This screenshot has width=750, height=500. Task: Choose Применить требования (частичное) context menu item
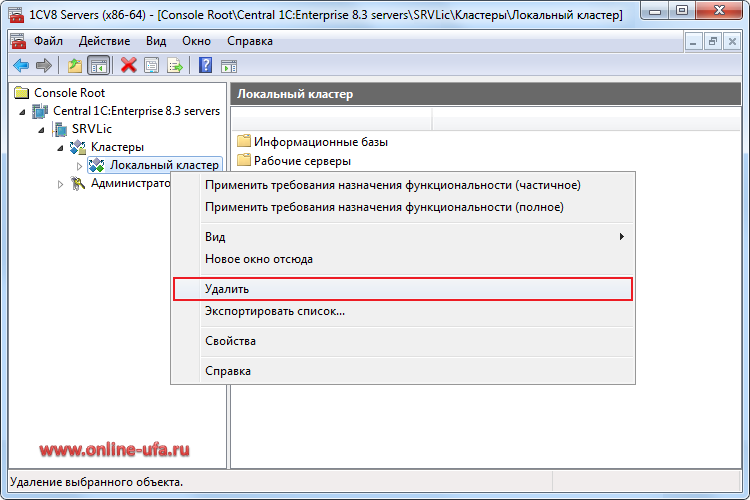pyautogui.click(x=403, y=185)
